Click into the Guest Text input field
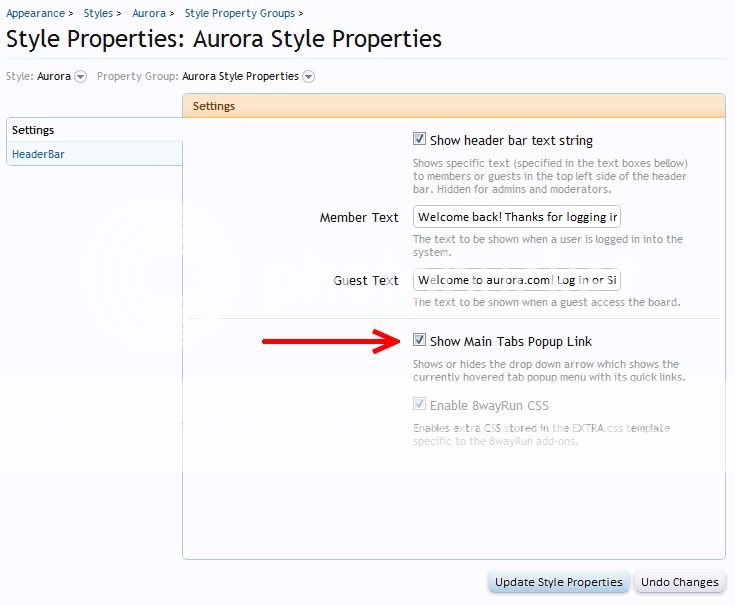Viewport: 735px width, 605px height. 517,280
